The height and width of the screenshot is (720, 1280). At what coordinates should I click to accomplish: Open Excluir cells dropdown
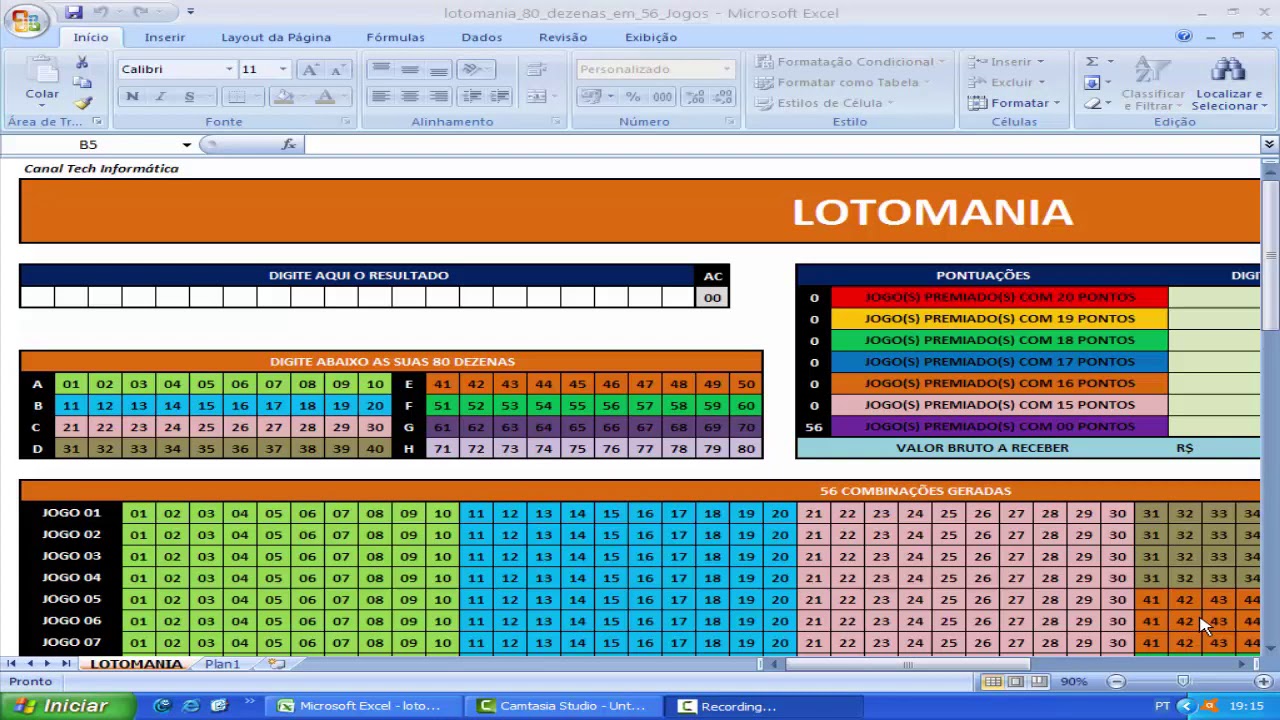pyautogui.click(x=1006, y=83)
